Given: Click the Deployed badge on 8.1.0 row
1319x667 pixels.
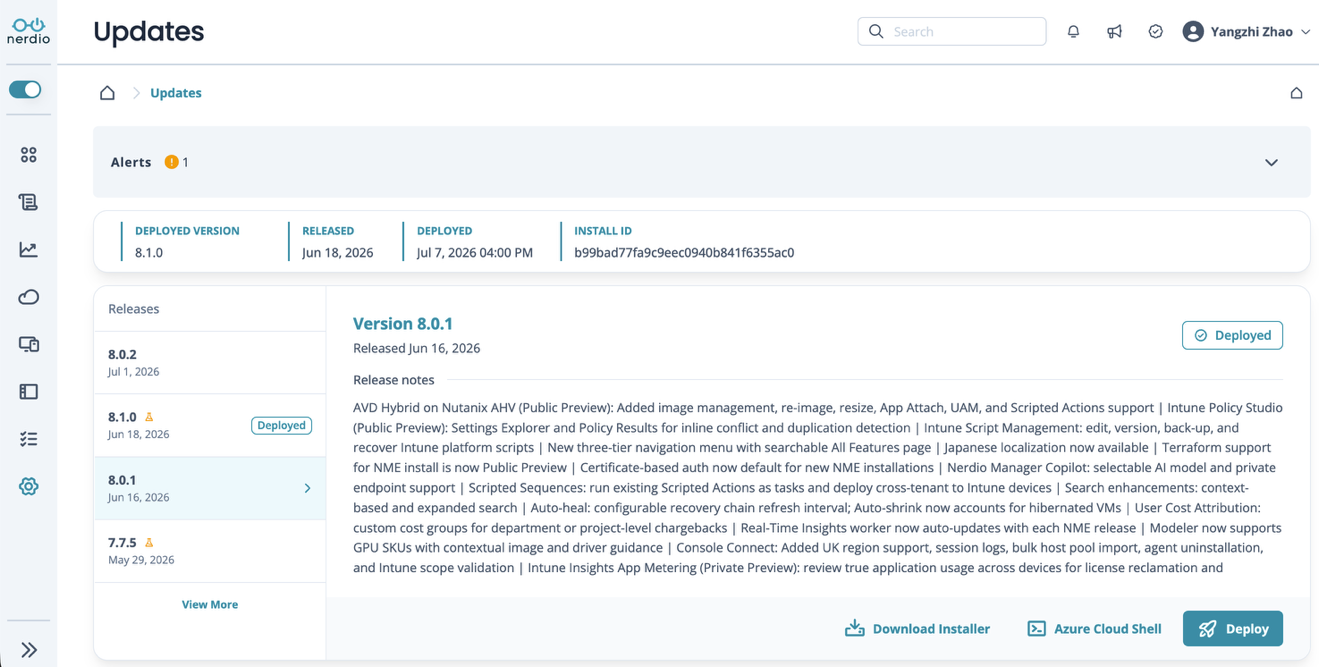Looking at the screenshot, I should tap(282, 426).
